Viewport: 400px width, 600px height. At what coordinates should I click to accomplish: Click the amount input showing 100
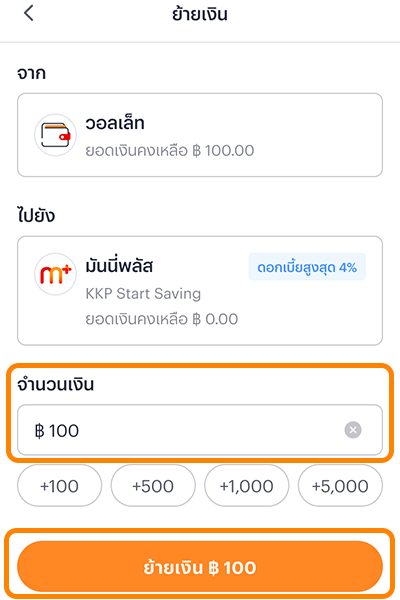[200, 430]
